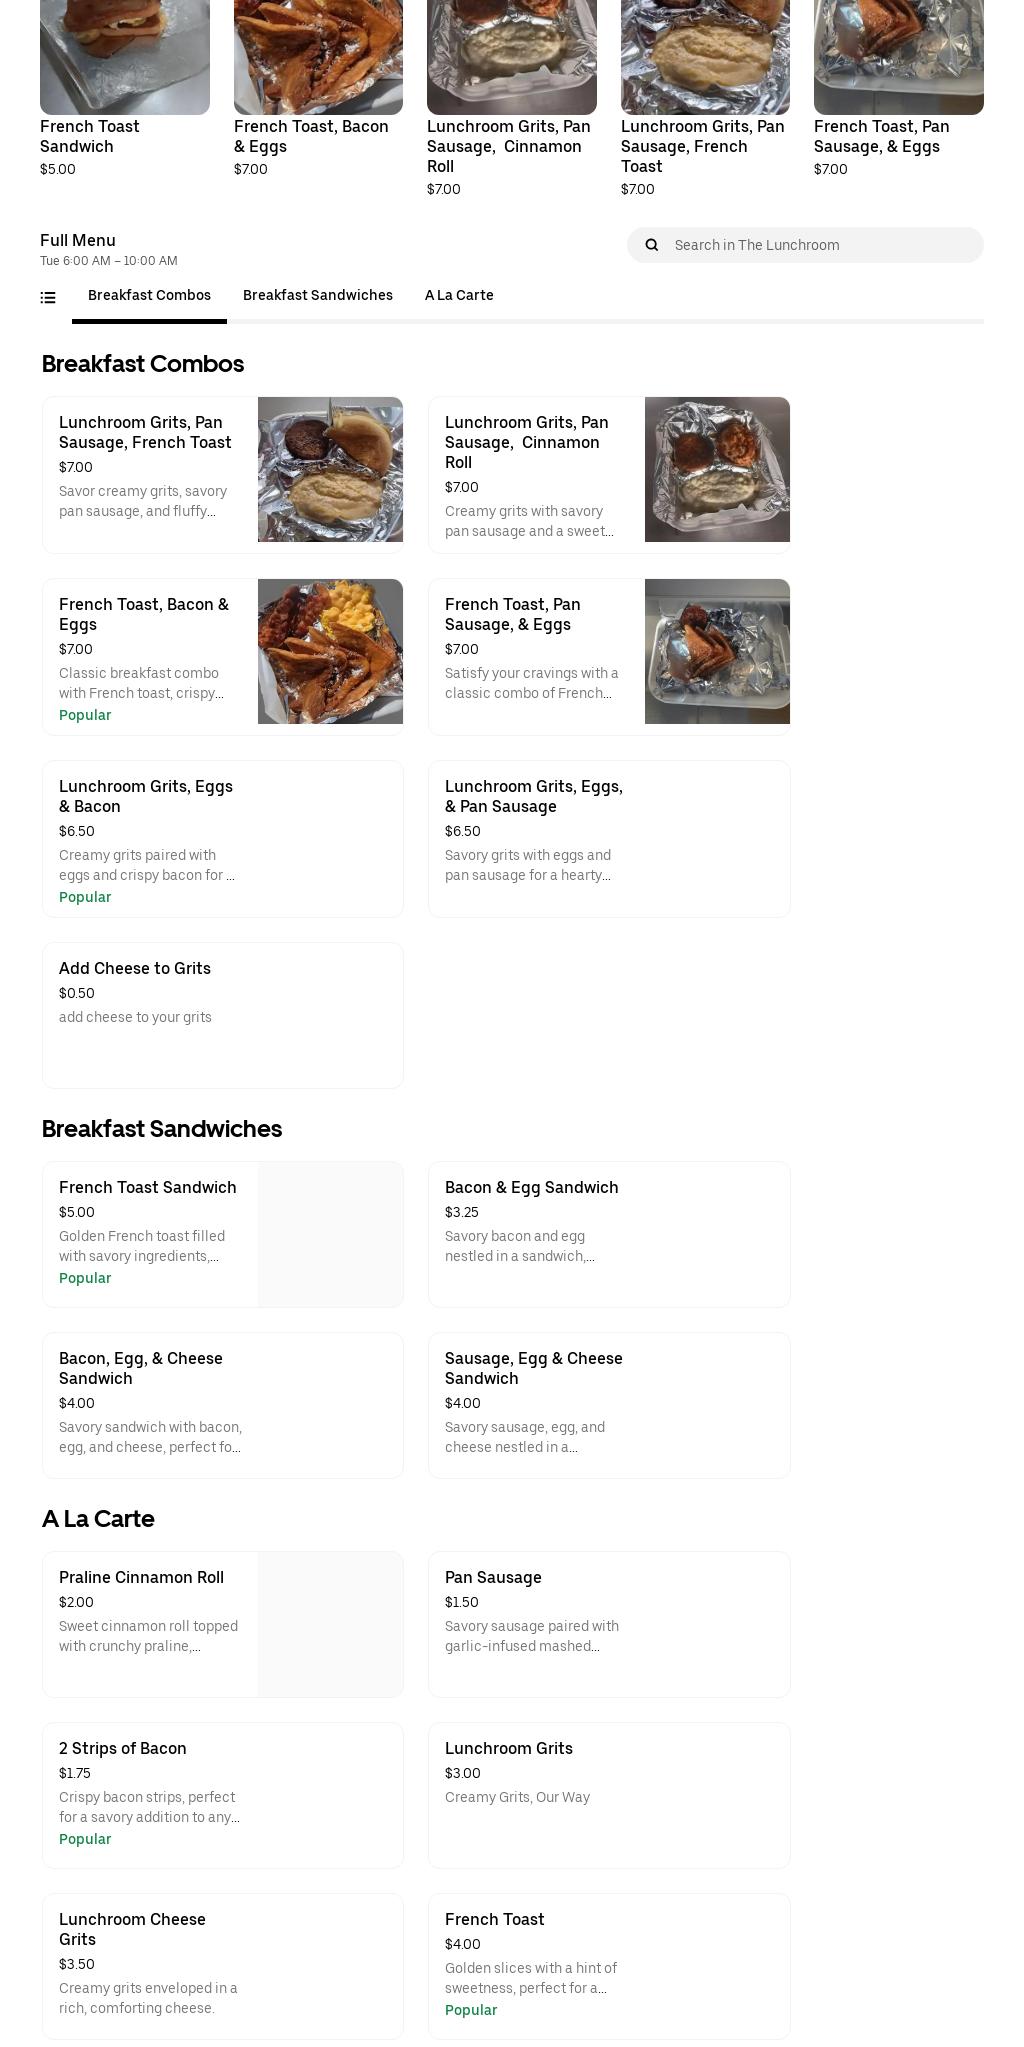This screenshot has width=1024, height=2047.
Task: Click the Search in The Lunchroom field
Action: pos(800,245)
